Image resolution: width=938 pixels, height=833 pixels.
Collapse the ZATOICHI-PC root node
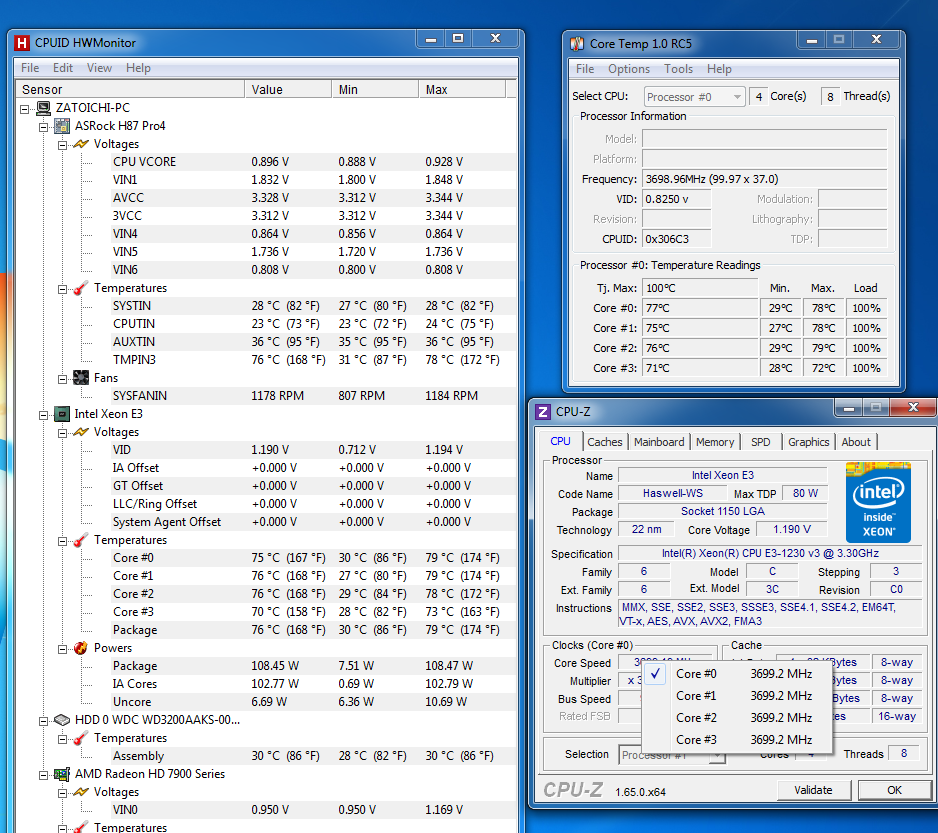click(25, 109)
